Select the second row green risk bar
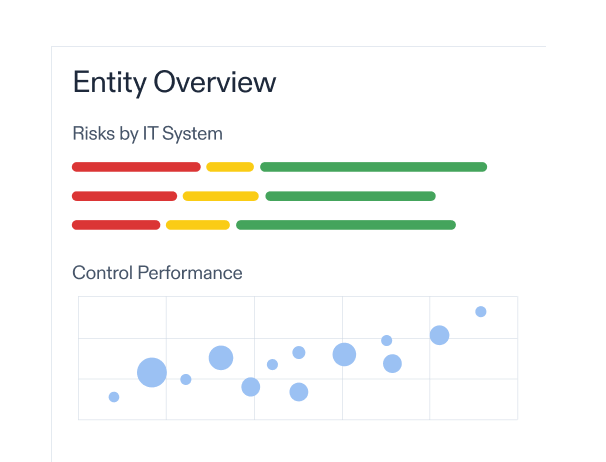 350,196
